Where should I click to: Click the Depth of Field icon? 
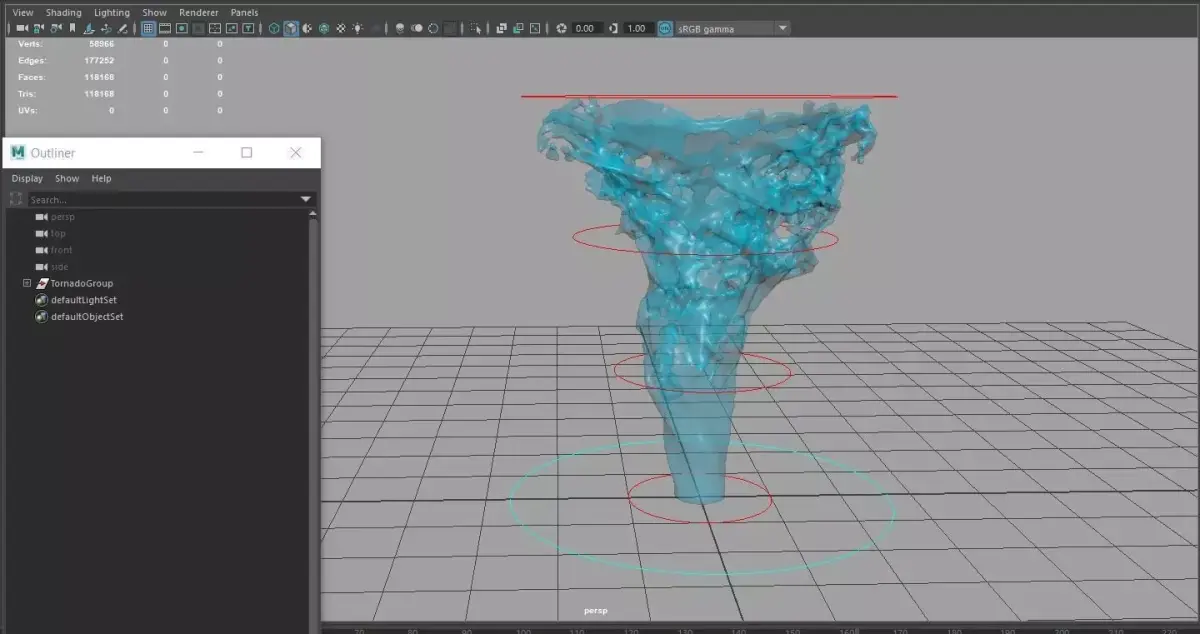tap(450, 28)
